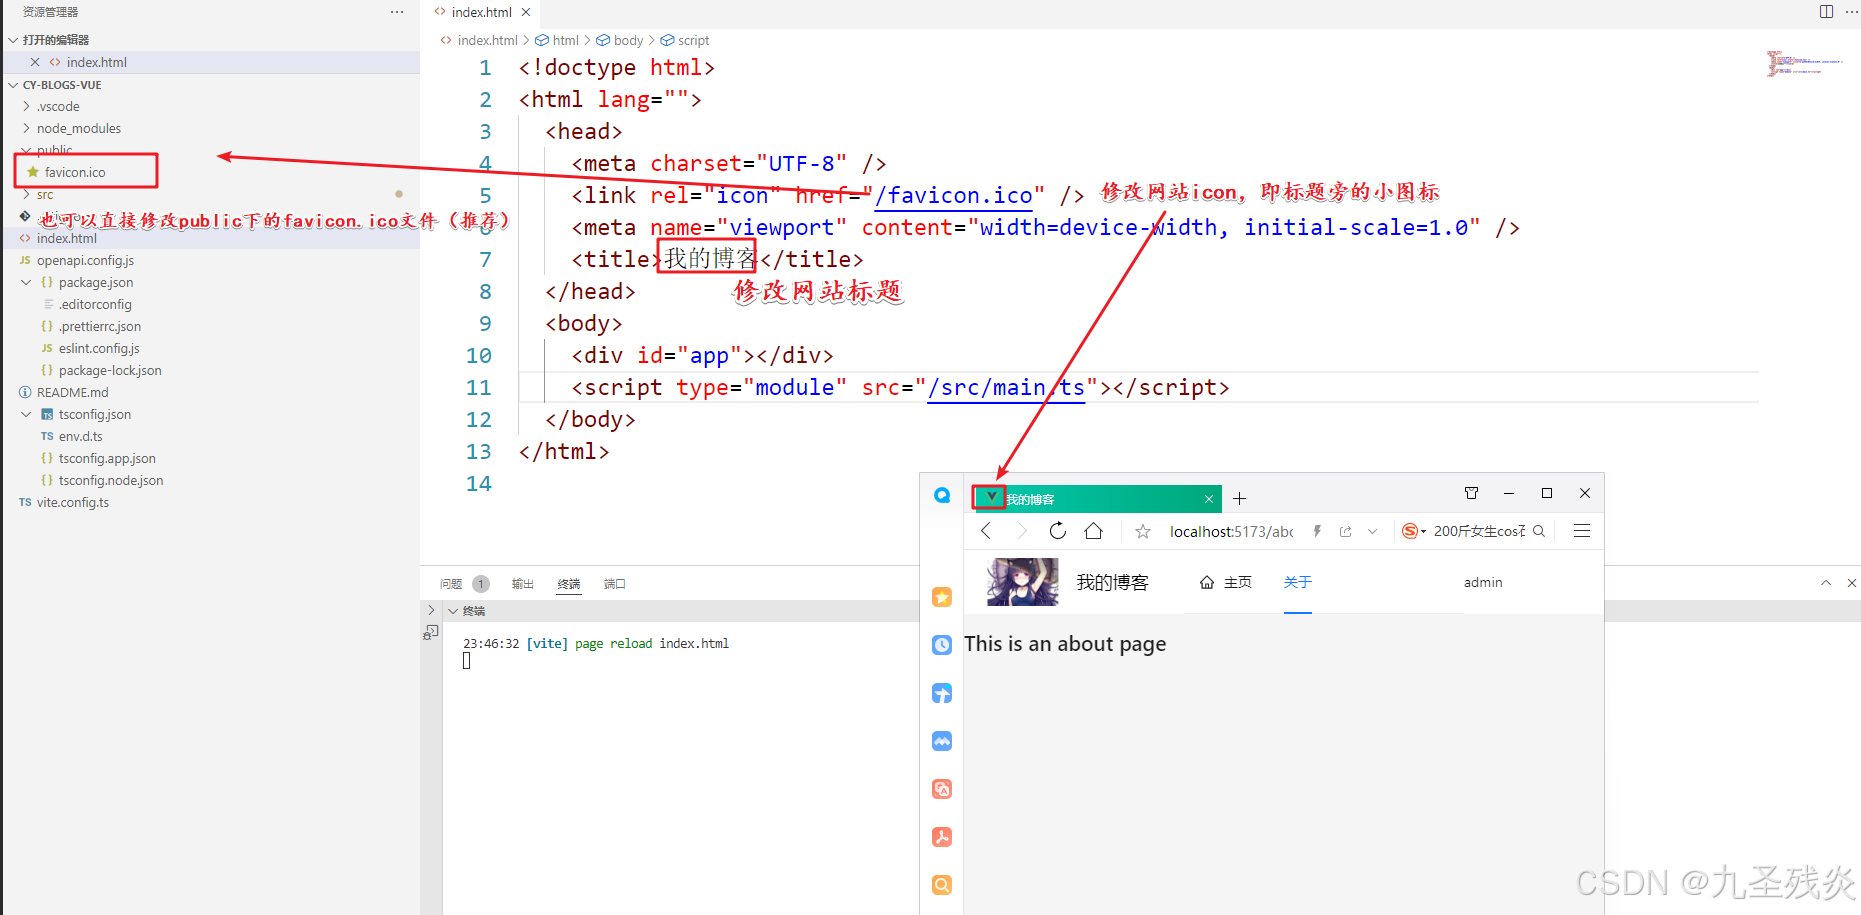Click the browser skin (shirt) icon
The image size is (1861, 915).
tap(1471, 493)
